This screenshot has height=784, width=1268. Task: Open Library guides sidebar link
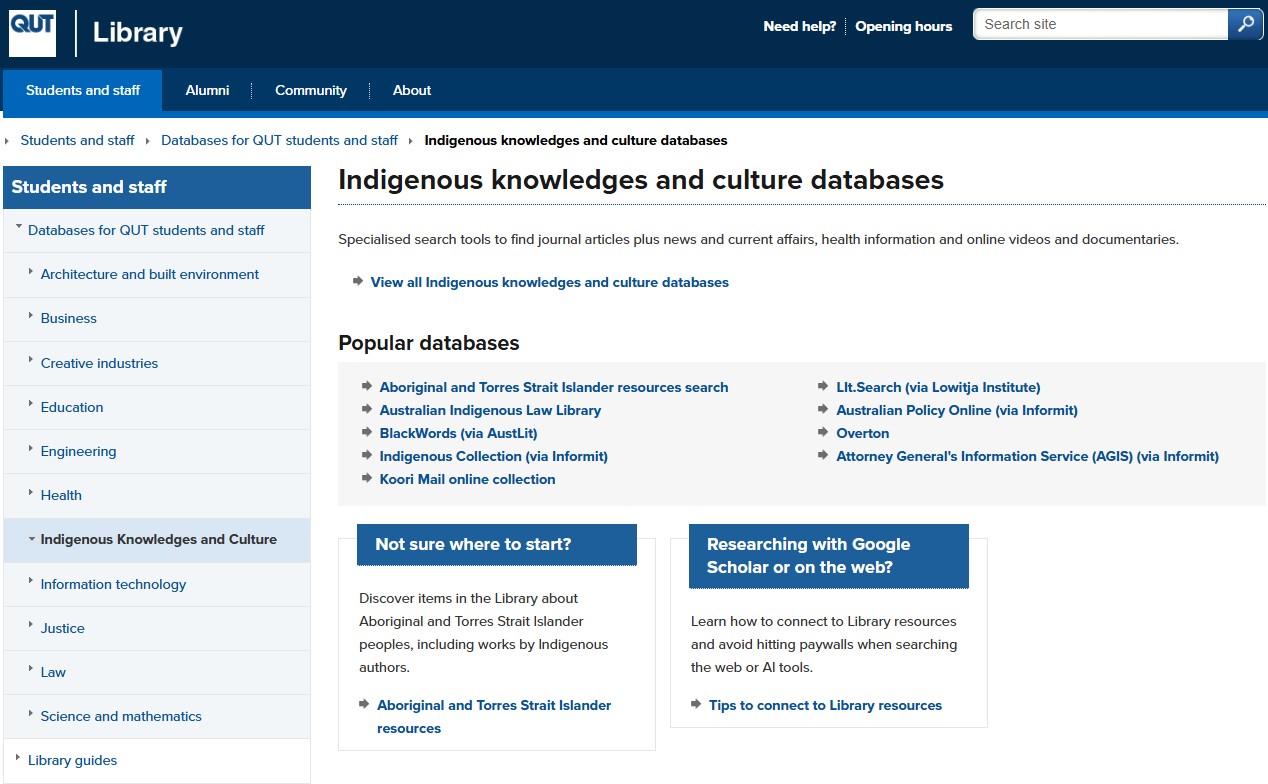72,760
